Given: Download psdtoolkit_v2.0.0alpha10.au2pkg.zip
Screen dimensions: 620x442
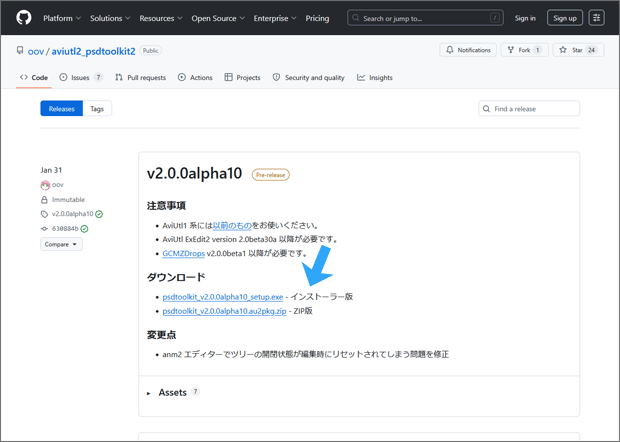Looking at the screenshot, I should pos(224,311).
